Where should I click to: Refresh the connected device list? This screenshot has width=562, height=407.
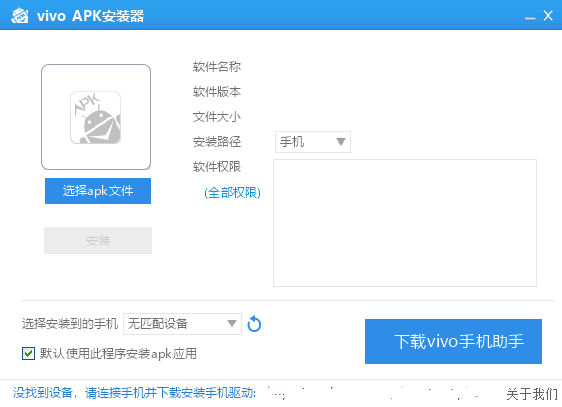tap(254, 324)
